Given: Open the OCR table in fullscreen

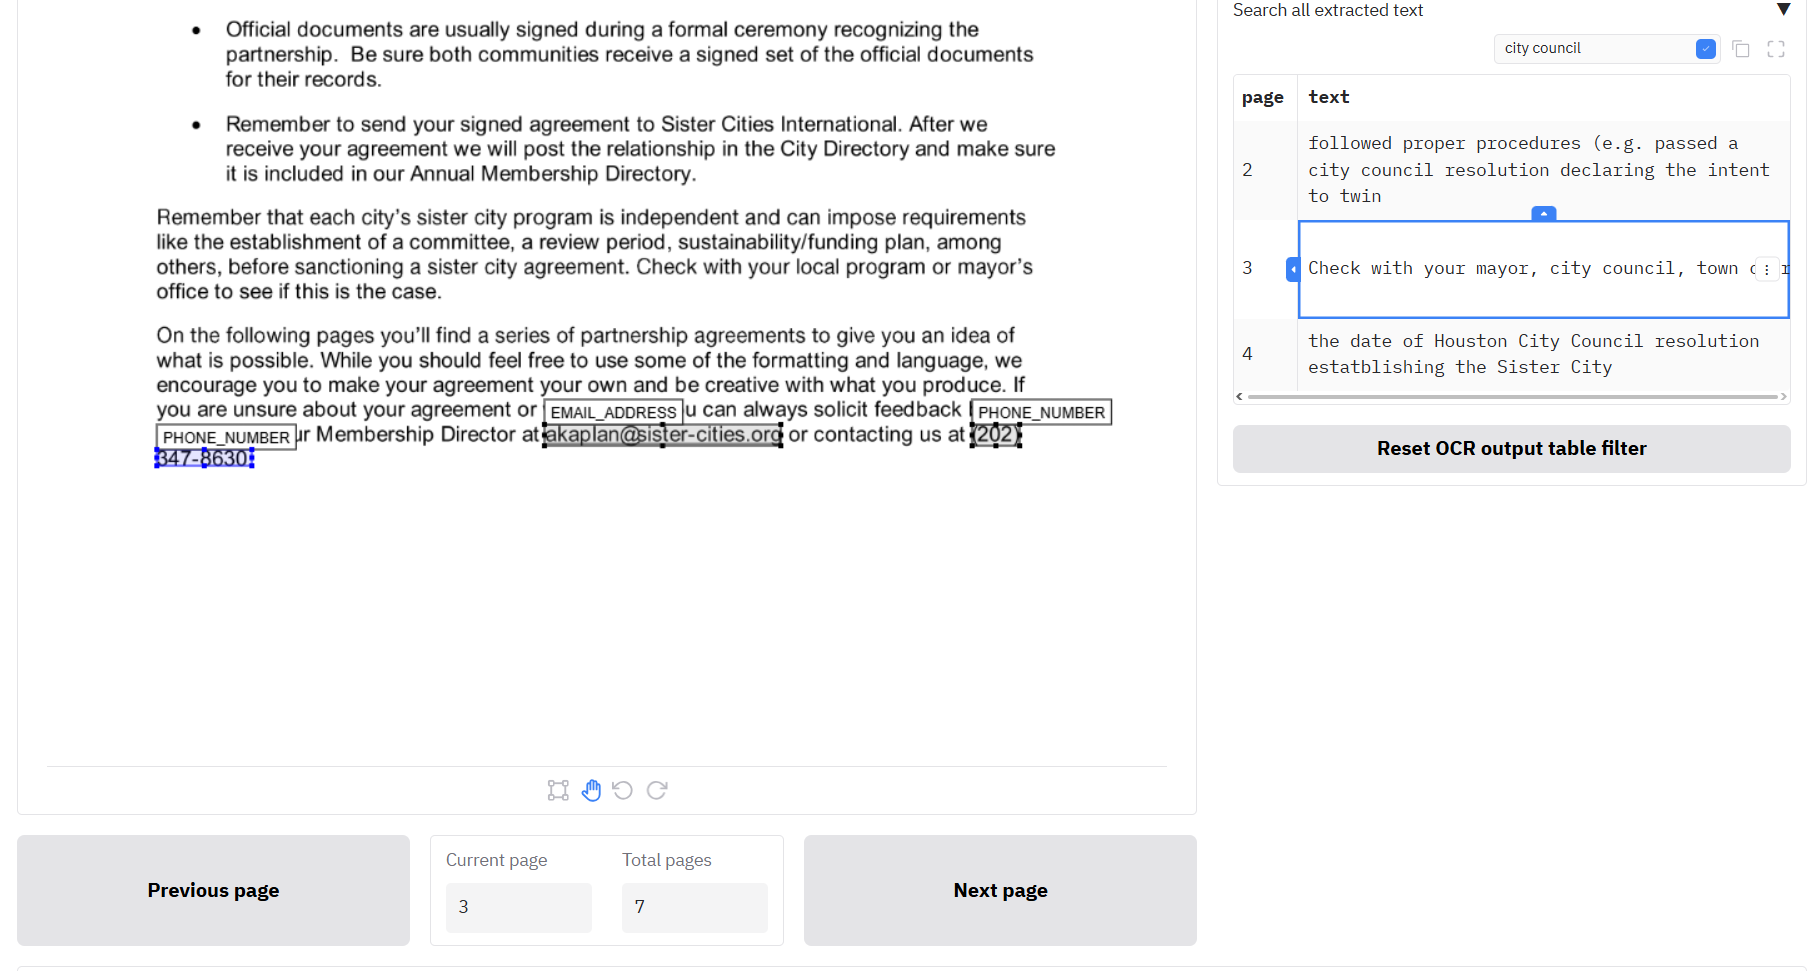Looking at the screenshot, I should coord(1776,49).
